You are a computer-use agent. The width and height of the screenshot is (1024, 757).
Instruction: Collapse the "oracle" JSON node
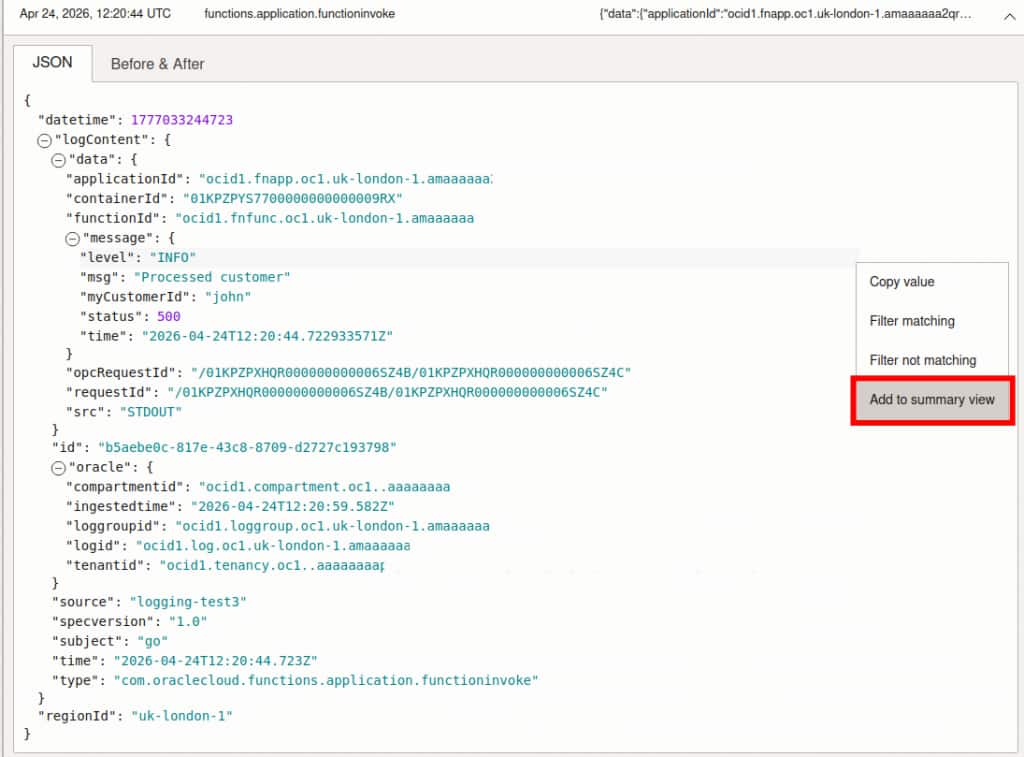[58, 468]
